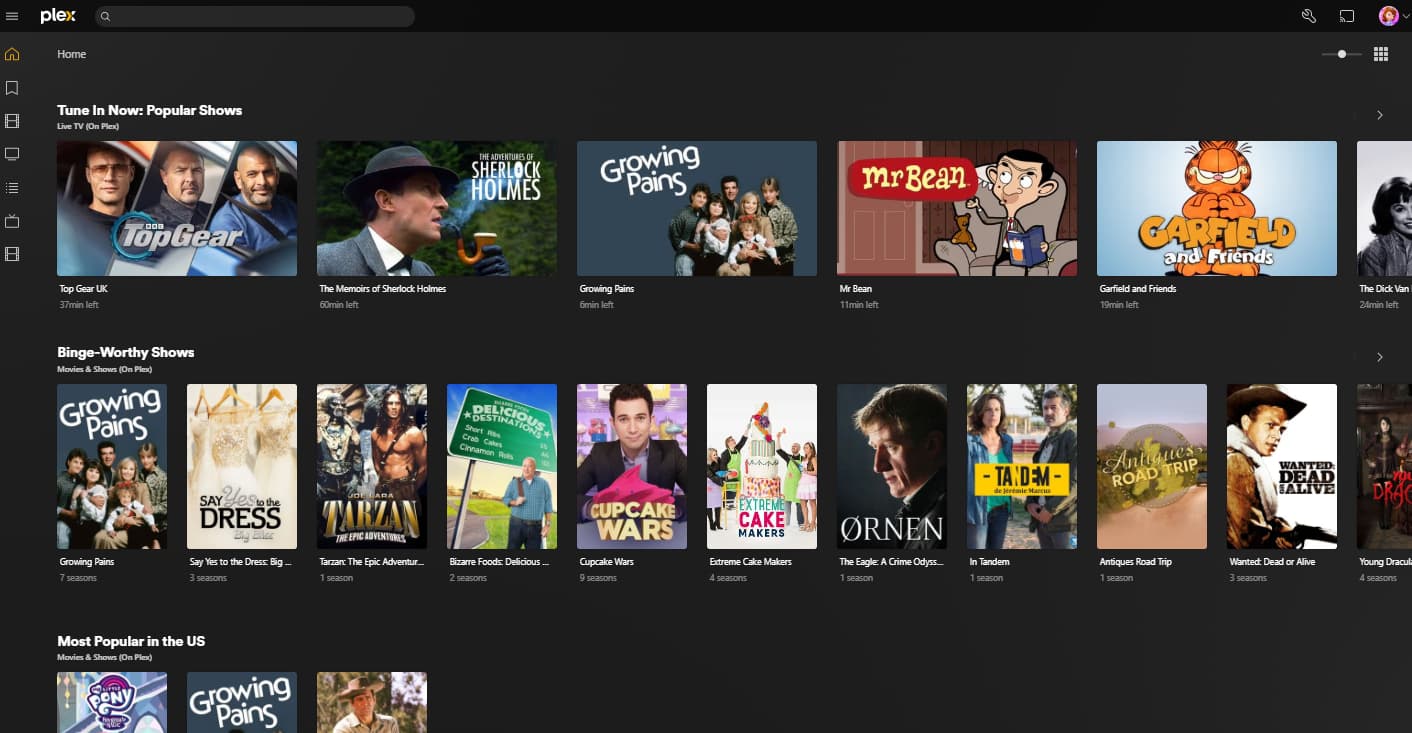Click the "19min left" text under Garfield
The width and height of the screenshot is (1412, 733).
(x=1119, y=305)
